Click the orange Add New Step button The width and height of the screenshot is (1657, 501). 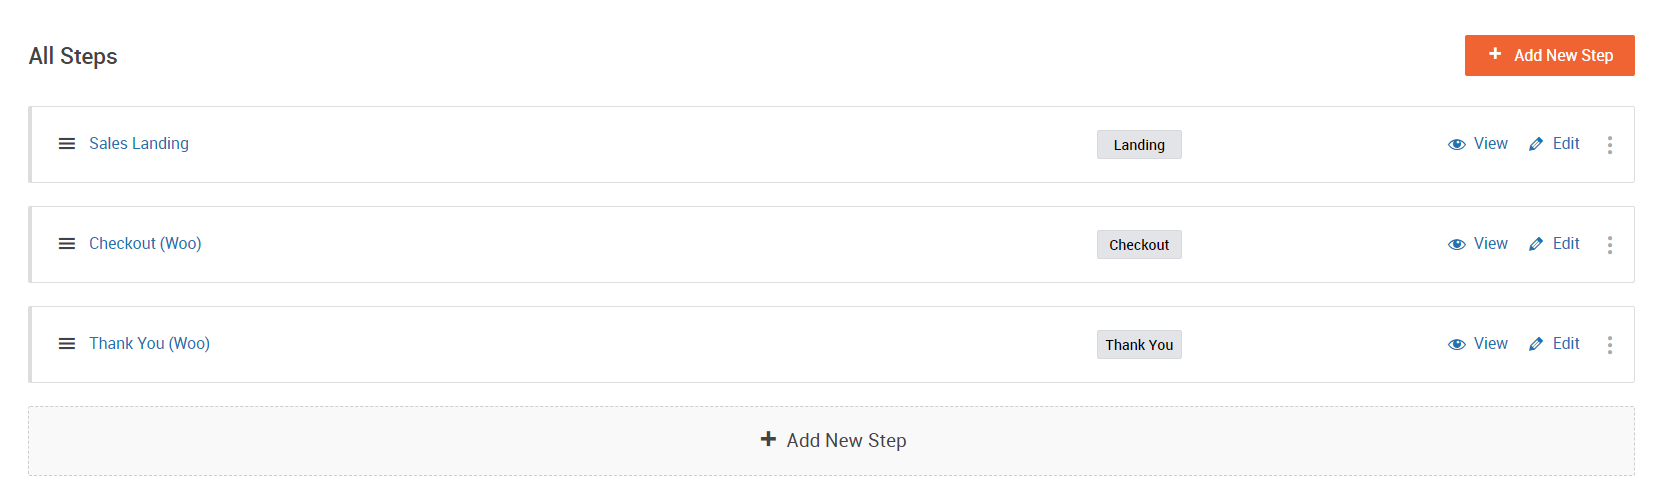tap(1550, 55)
